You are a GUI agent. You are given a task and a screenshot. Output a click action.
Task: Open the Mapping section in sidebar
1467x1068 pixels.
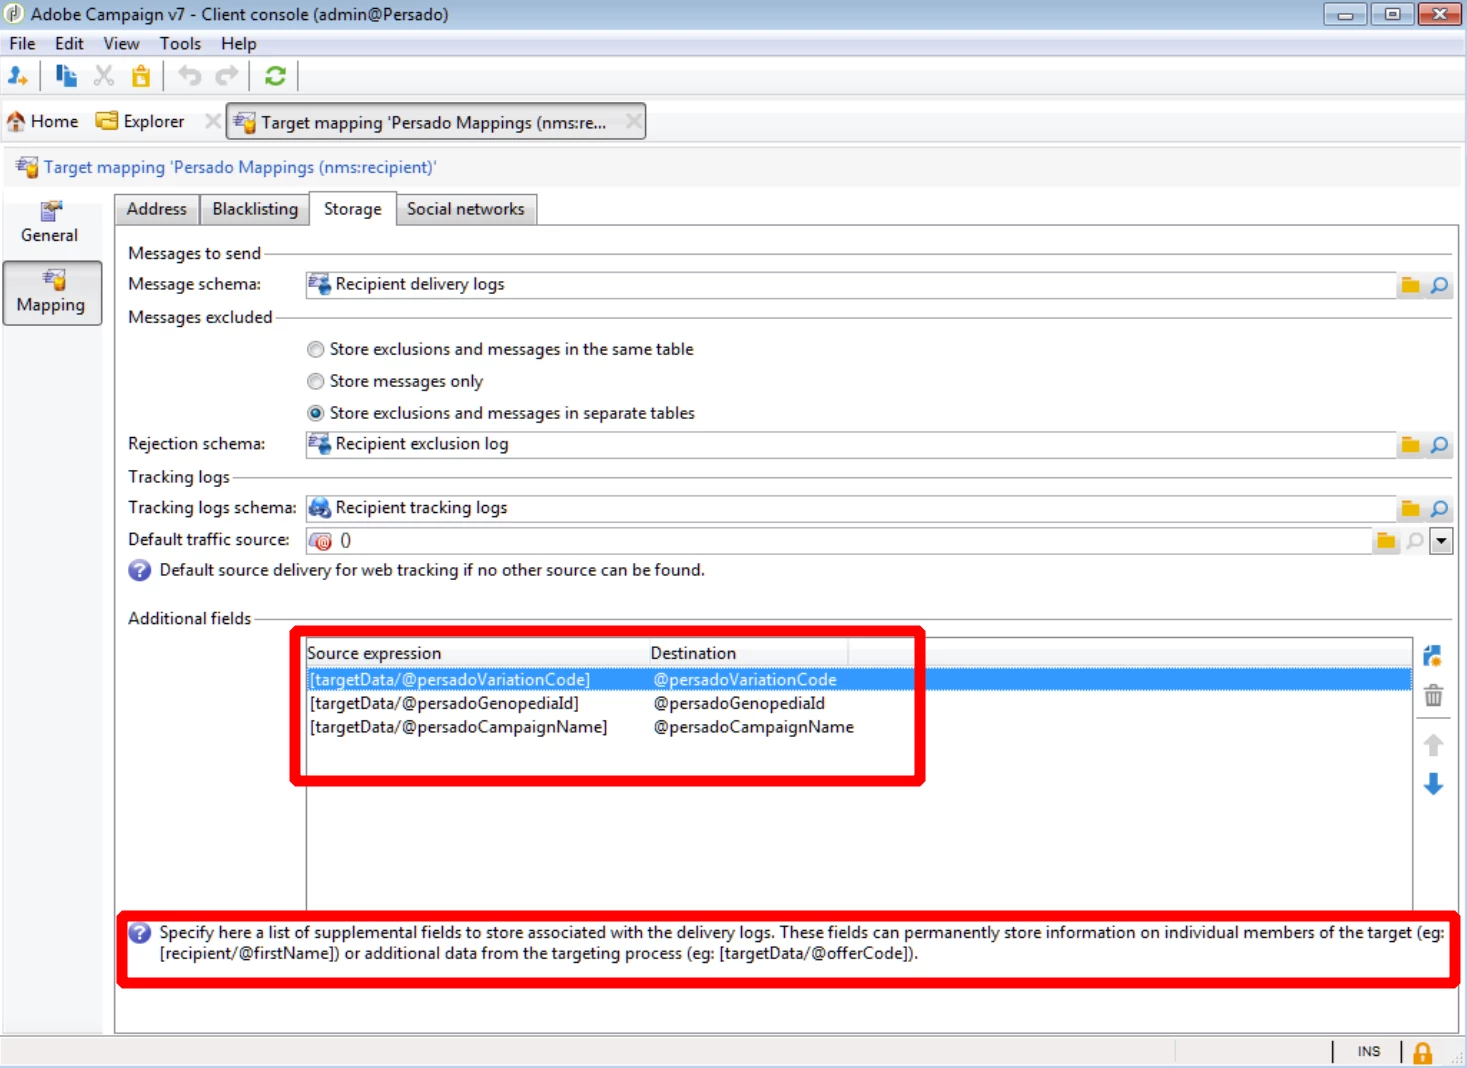[x=52, y=293]
